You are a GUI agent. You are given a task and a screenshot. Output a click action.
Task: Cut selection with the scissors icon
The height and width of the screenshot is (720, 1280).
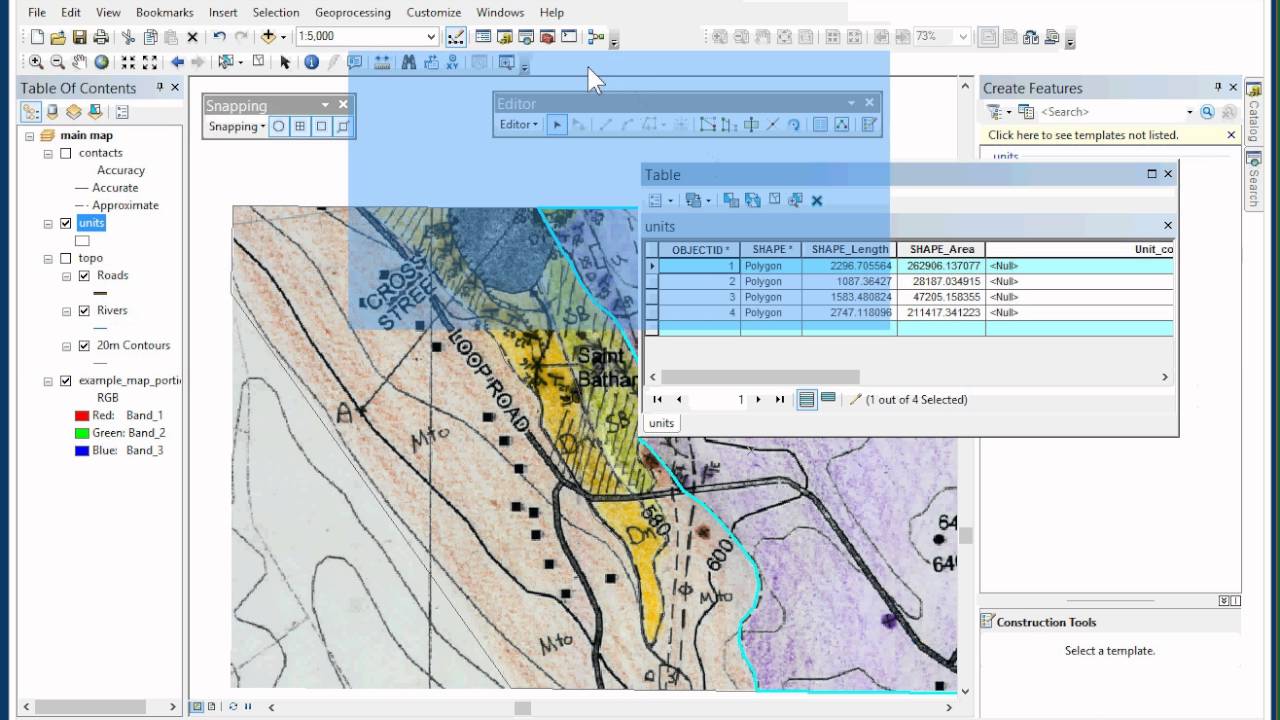click(128, 37)
